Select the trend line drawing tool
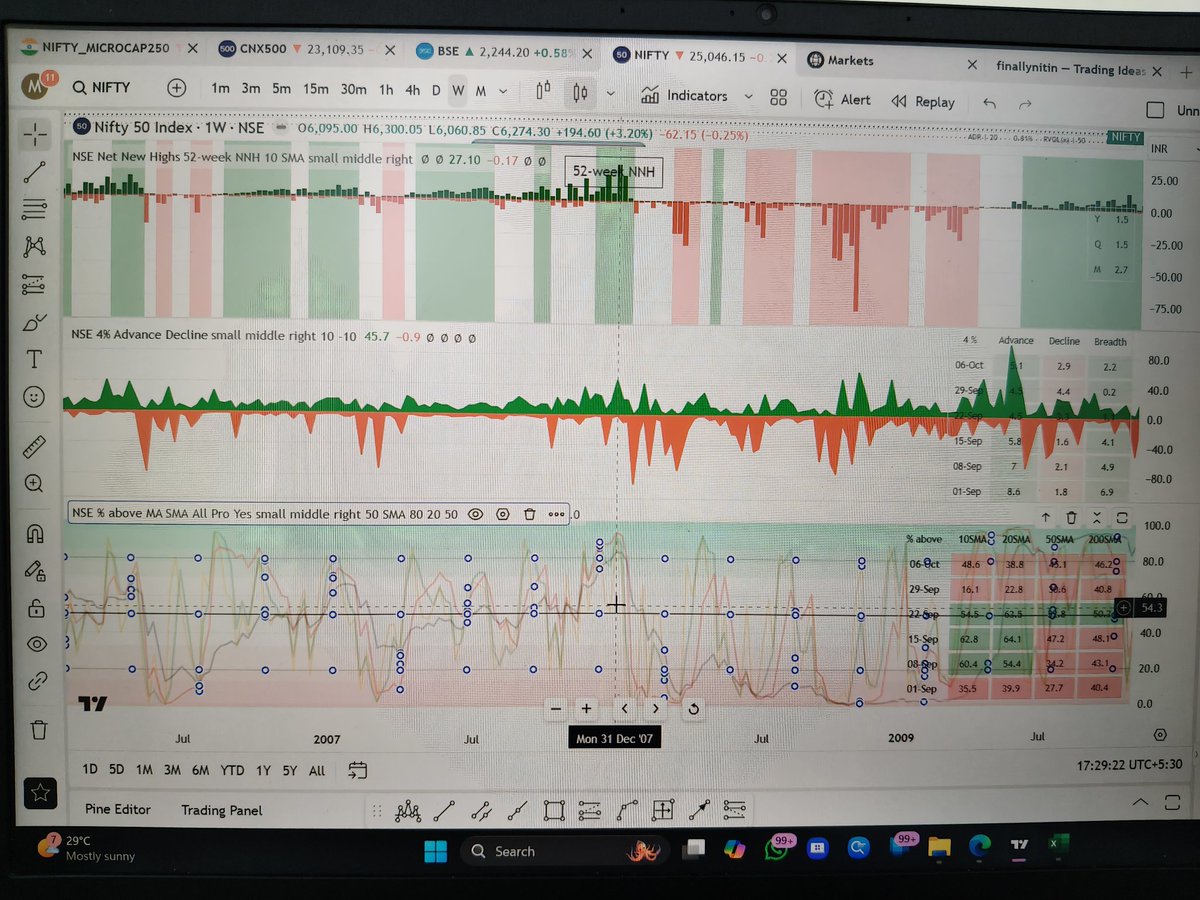 36,171
